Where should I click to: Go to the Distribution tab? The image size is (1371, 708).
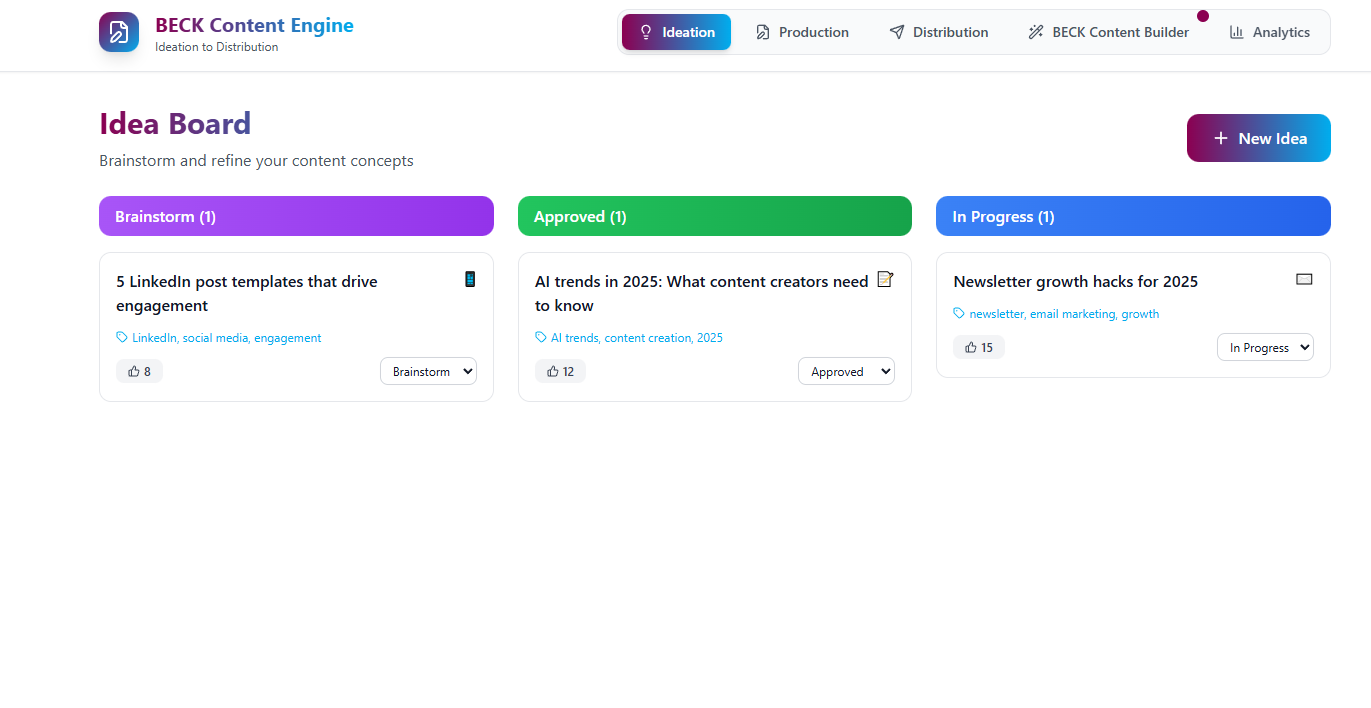pyautogui.click(x=938, y=32)
